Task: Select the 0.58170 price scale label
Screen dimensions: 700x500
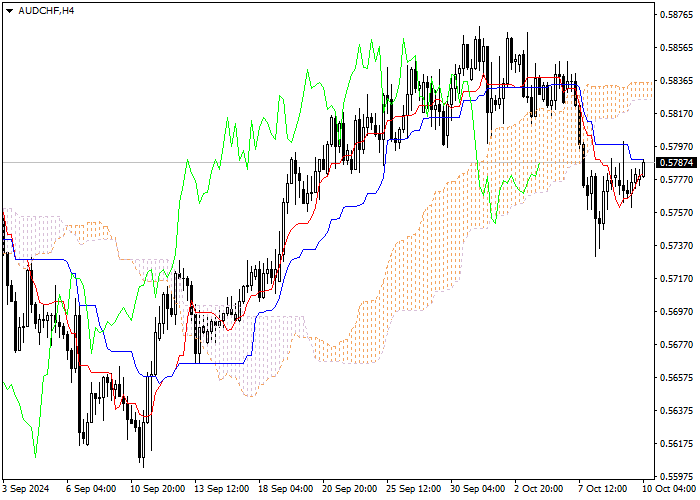Action: click(x=676, y=114)
